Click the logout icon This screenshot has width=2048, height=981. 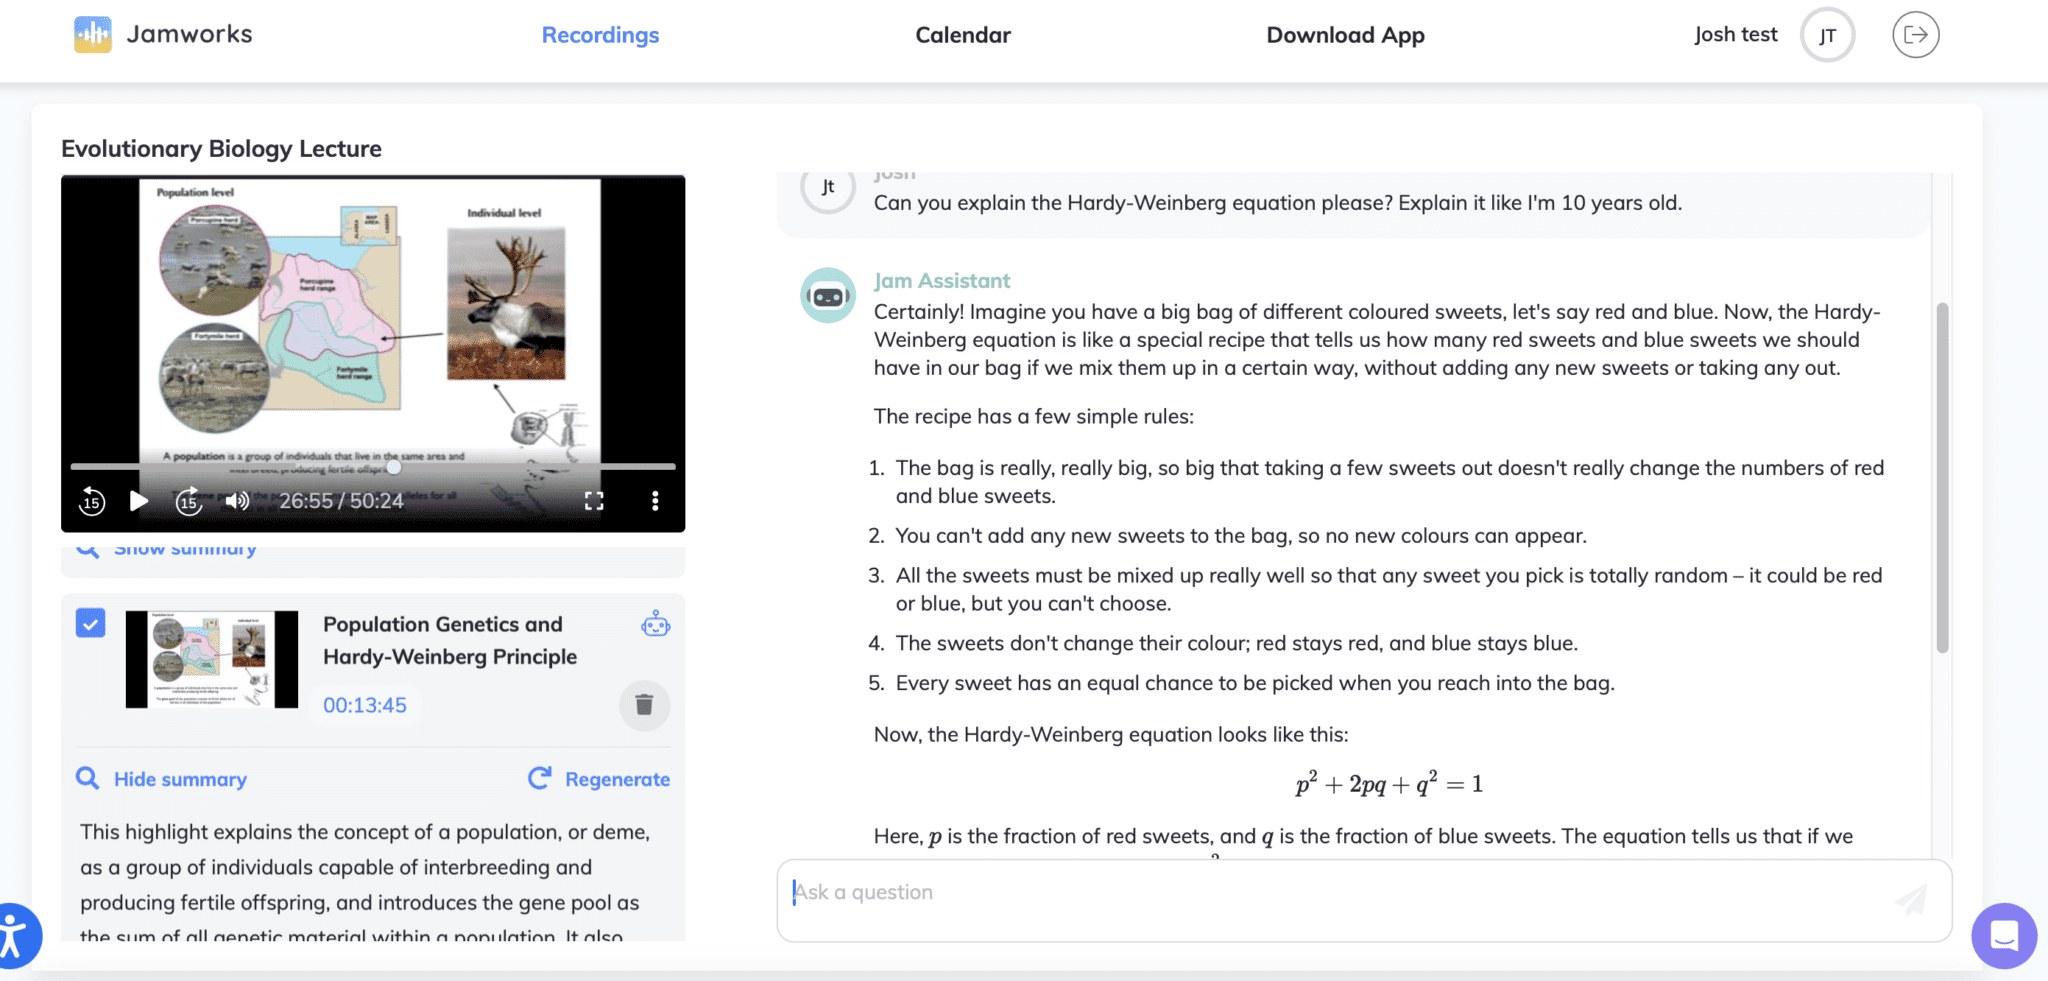(x=1915, y=35)
